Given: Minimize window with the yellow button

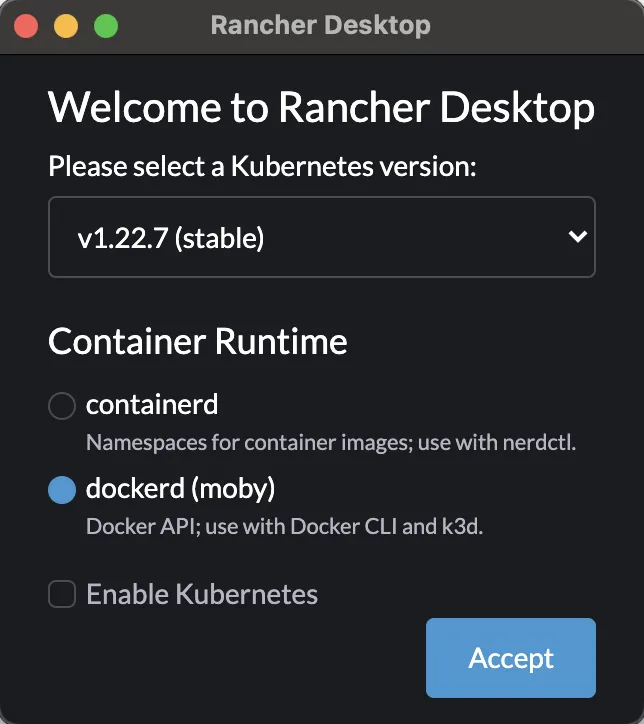Looking at the screenshot, I should (x=66, y=26).
